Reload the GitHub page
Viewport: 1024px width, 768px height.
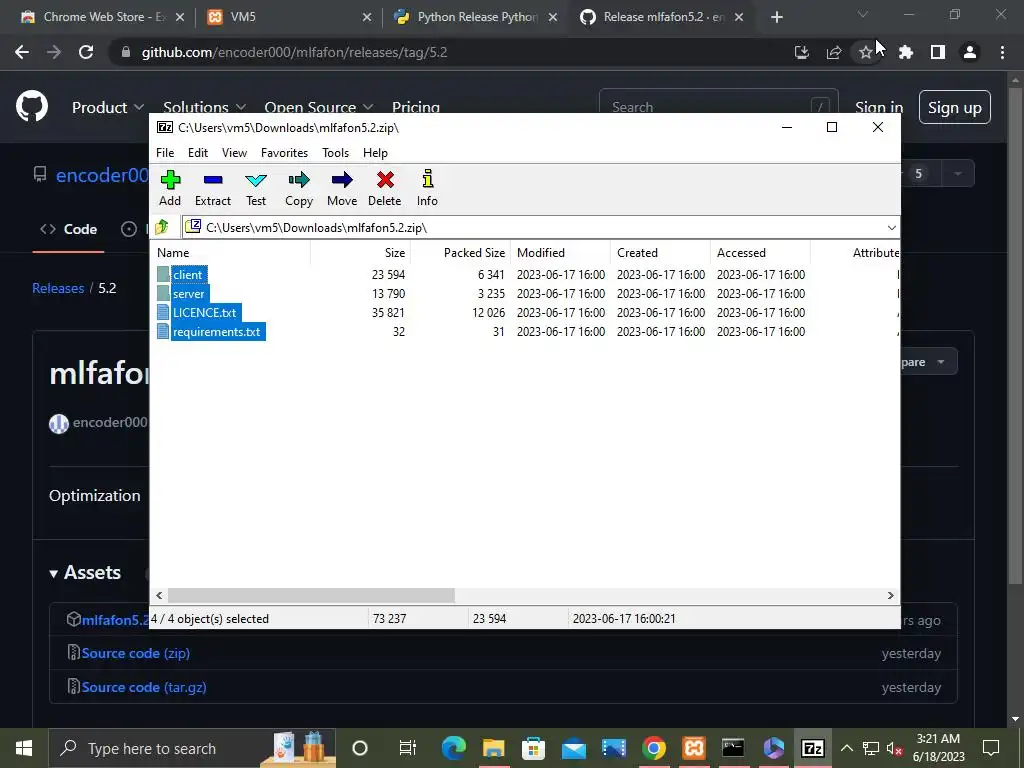click(x=86, y=52)
